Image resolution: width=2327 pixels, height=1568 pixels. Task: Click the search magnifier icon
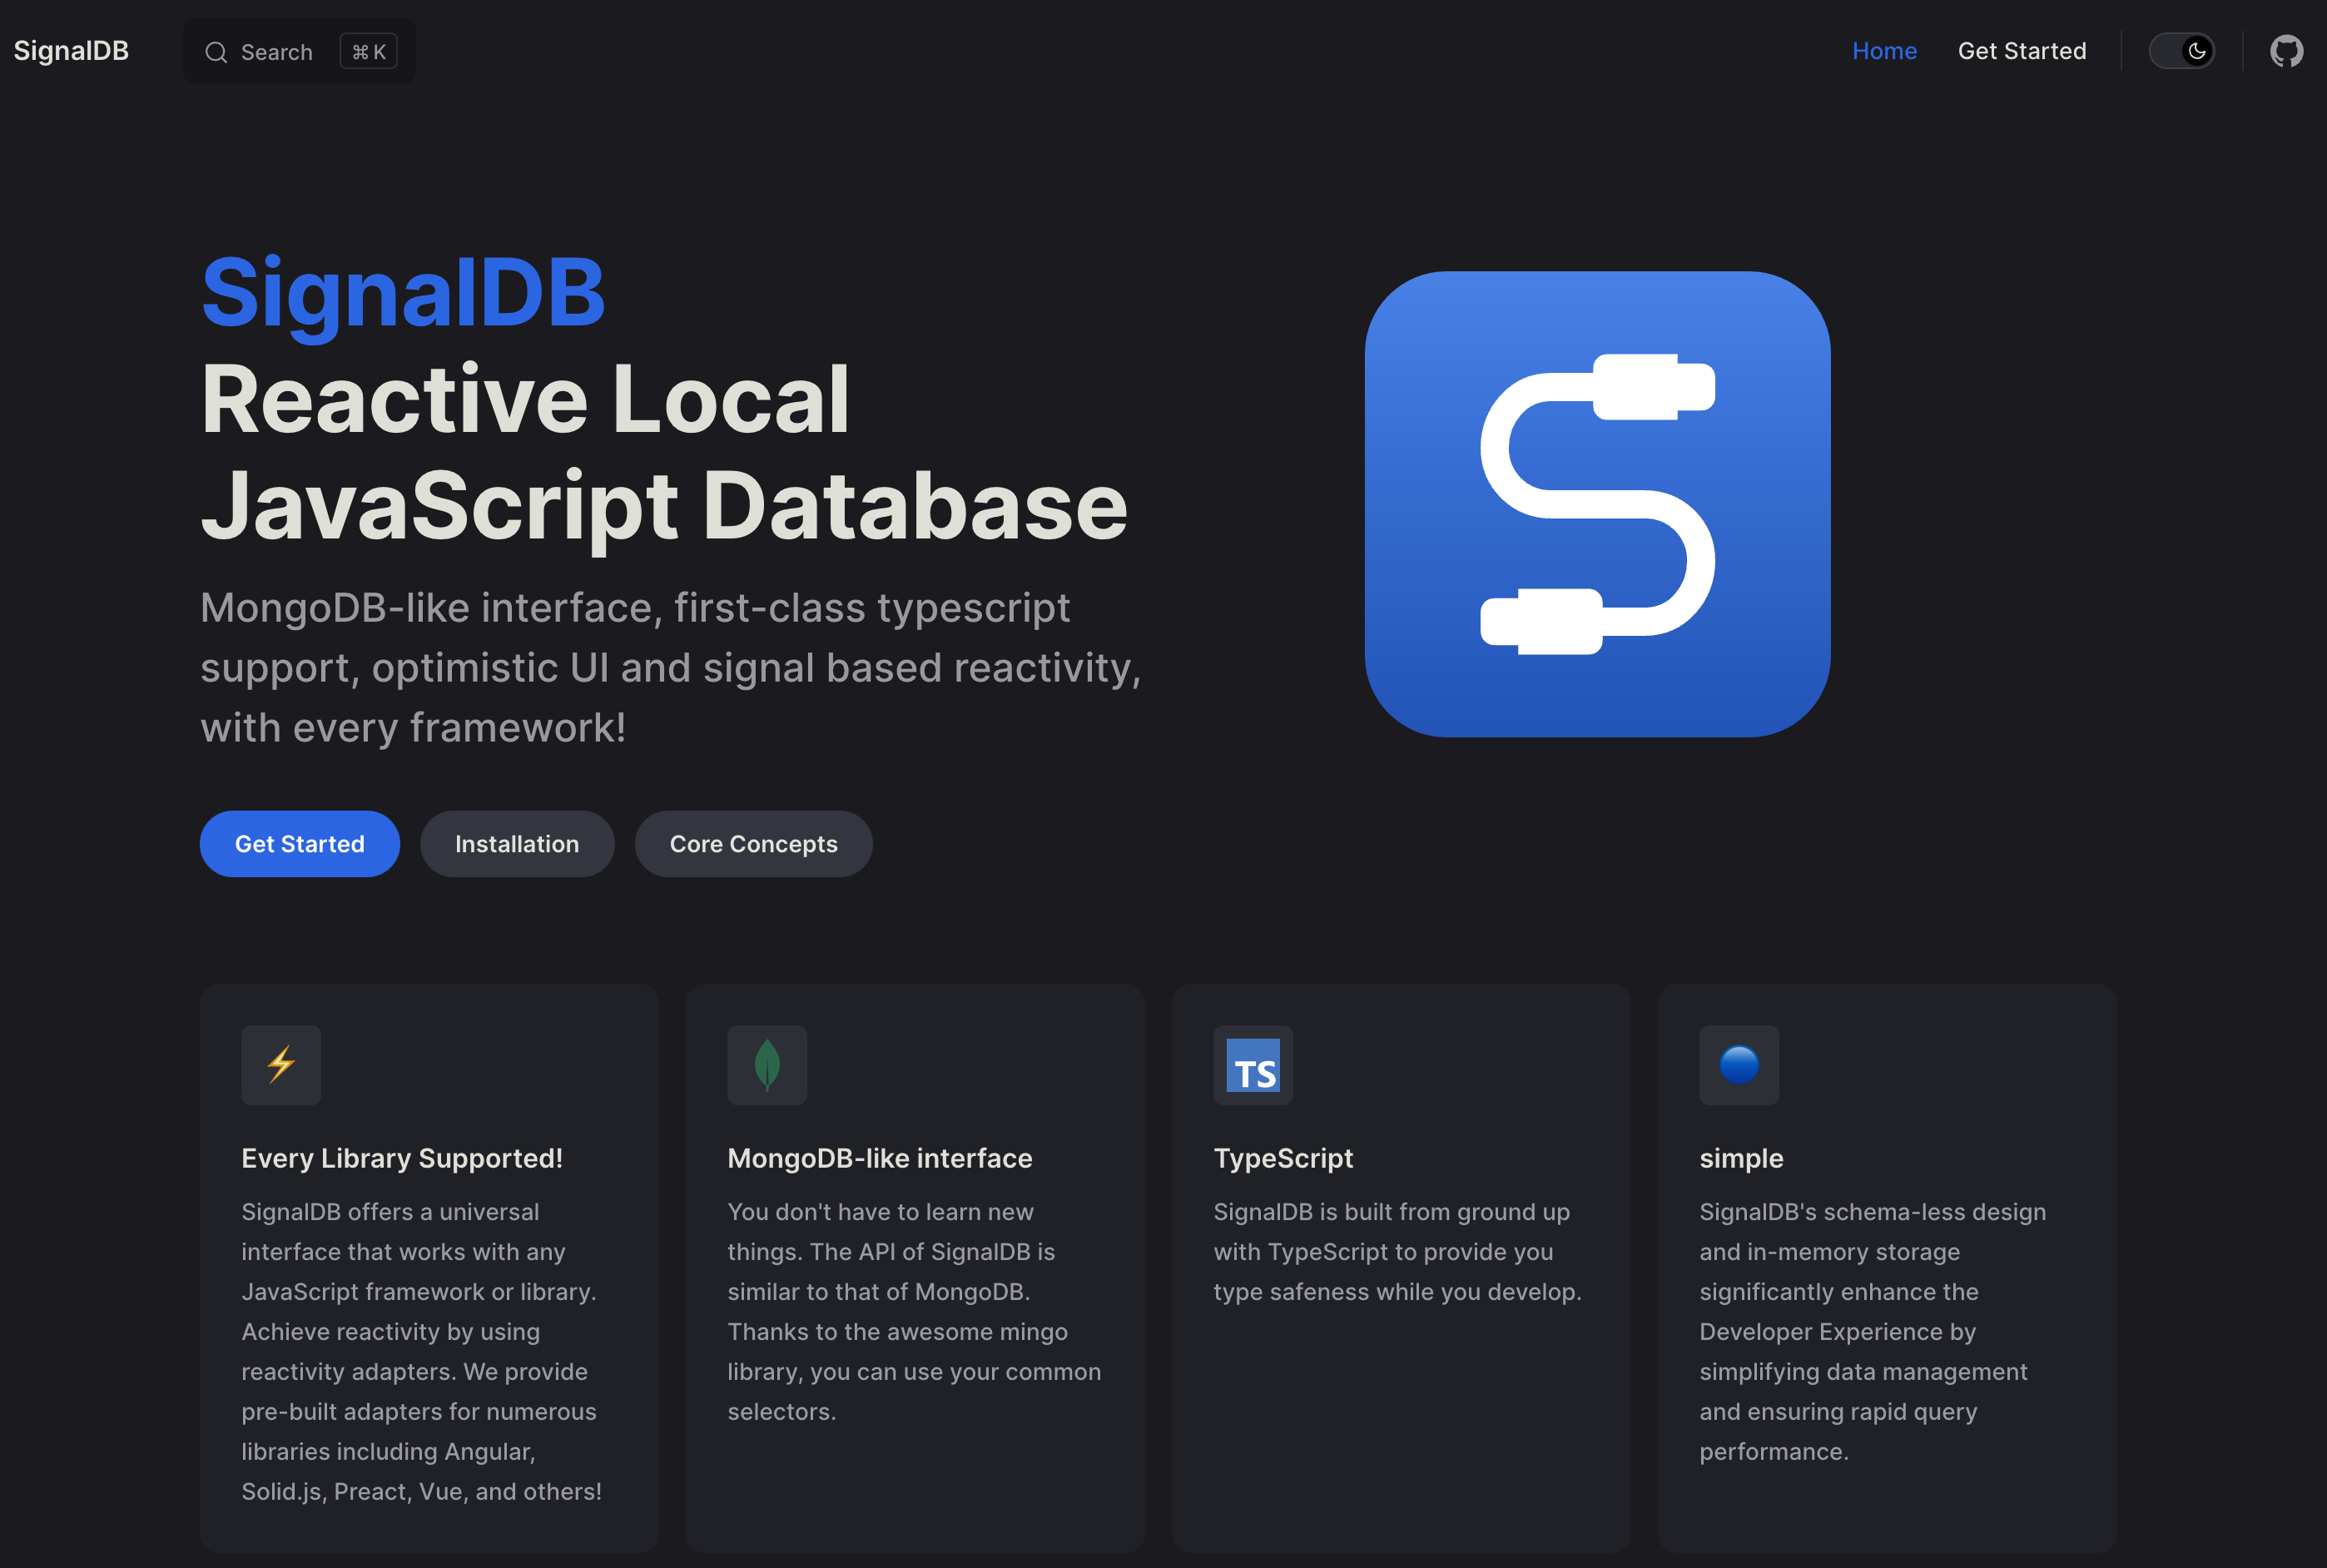pos(216,52)
